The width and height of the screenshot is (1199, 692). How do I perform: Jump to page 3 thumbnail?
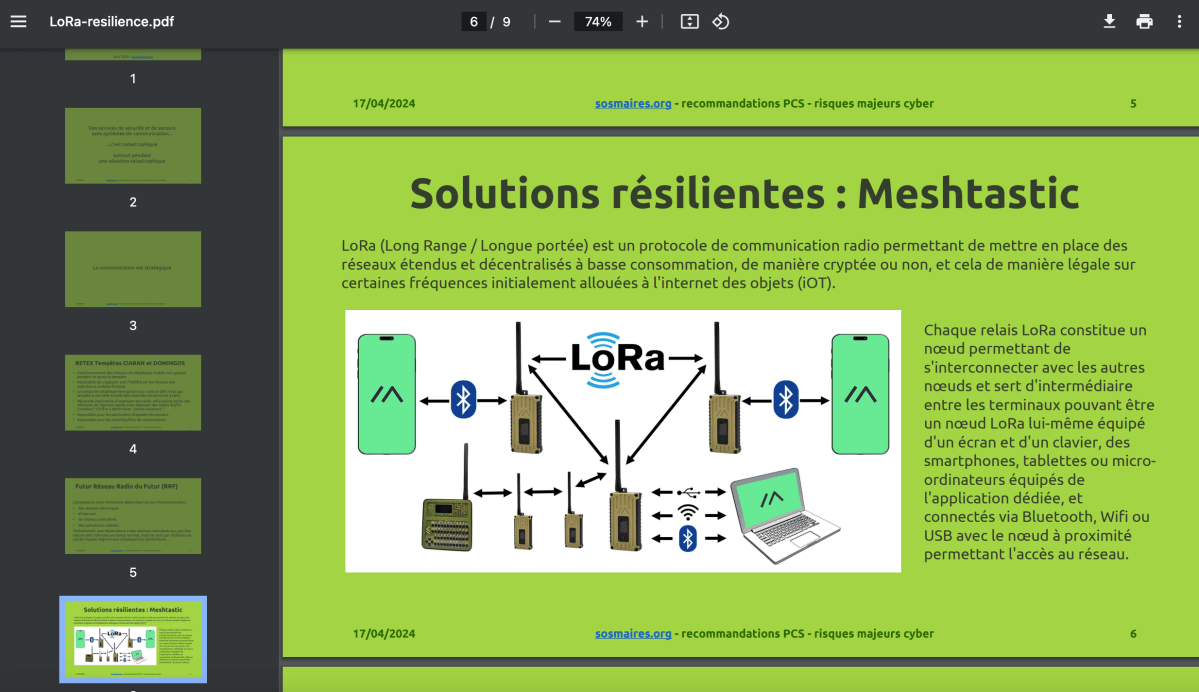133,269
